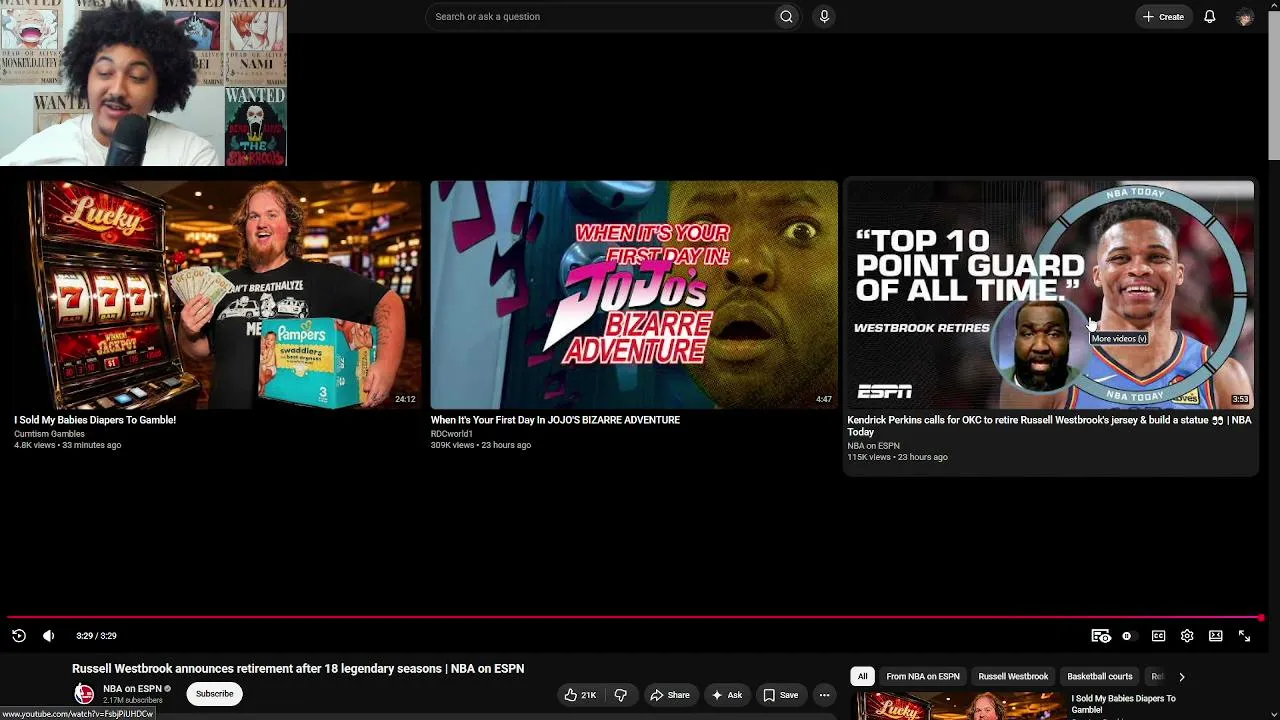Screen dimensions: 1280x720
Task: Open the NBA on ESPN channel name
Action: [x=132, y=689]
